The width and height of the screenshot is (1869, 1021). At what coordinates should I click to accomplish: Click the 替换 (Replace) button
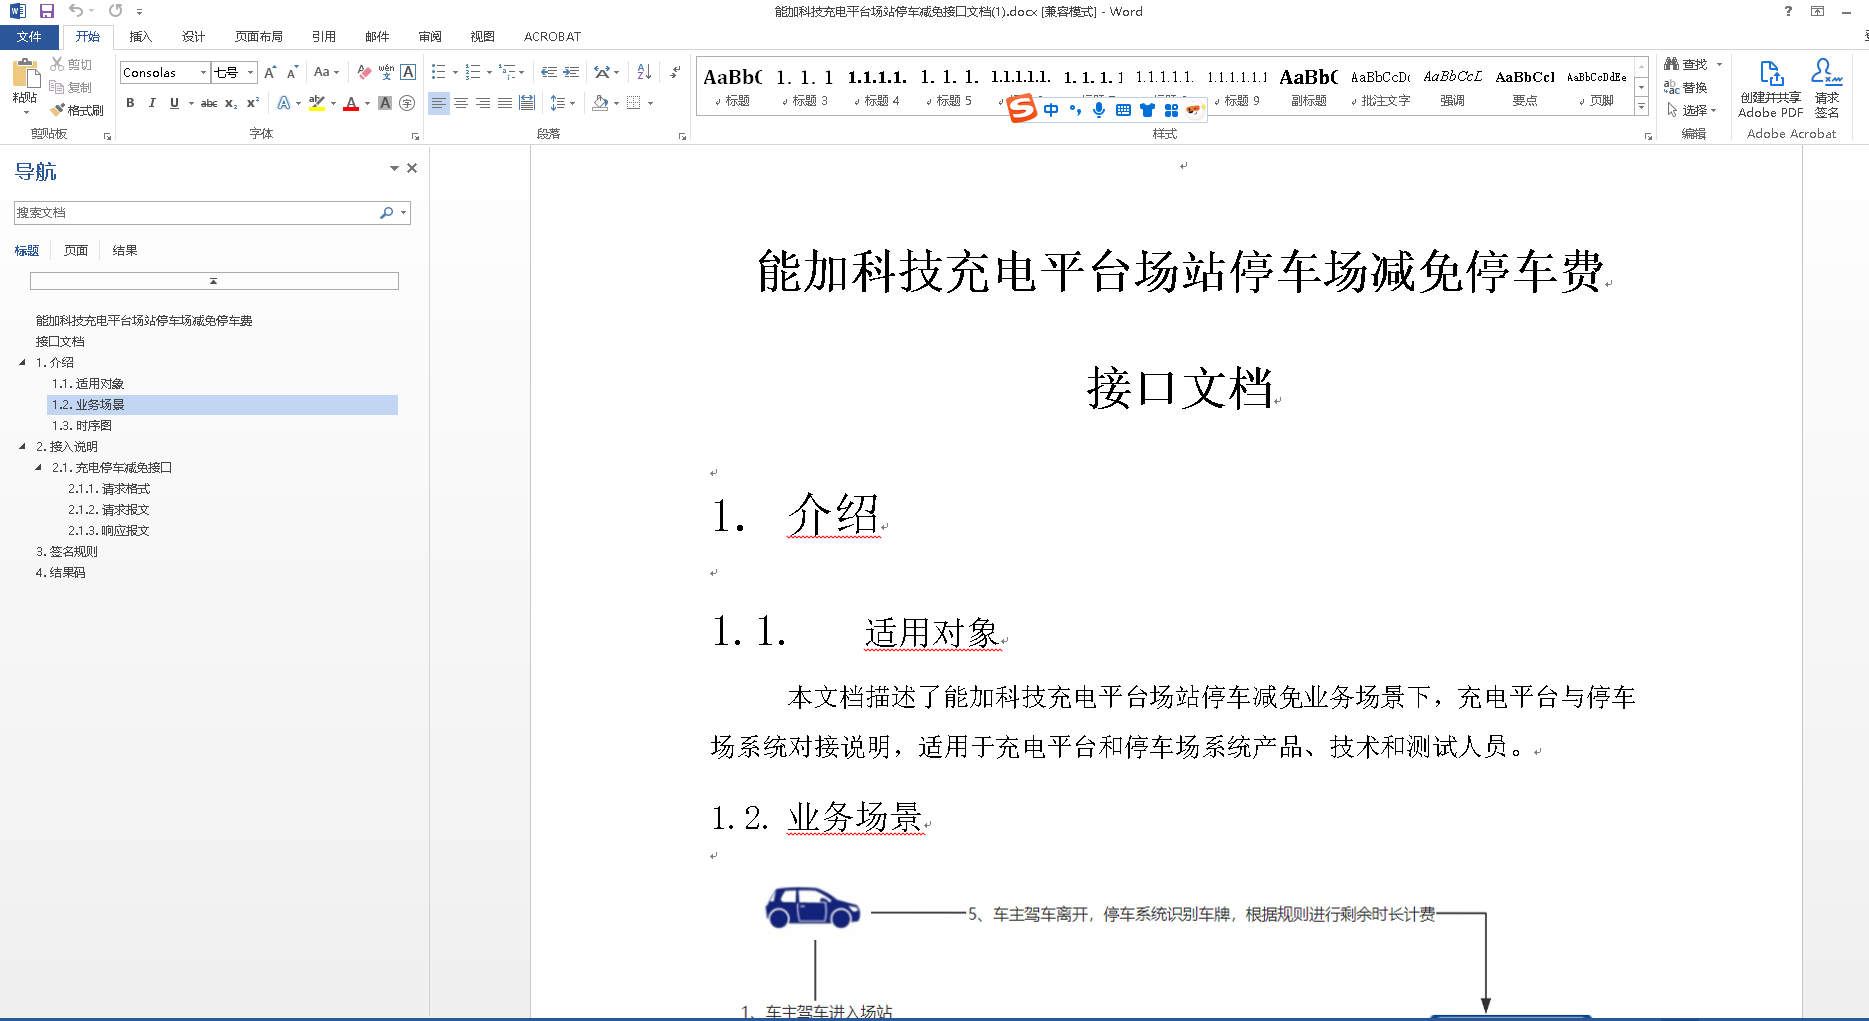(x=1686, y=87)
